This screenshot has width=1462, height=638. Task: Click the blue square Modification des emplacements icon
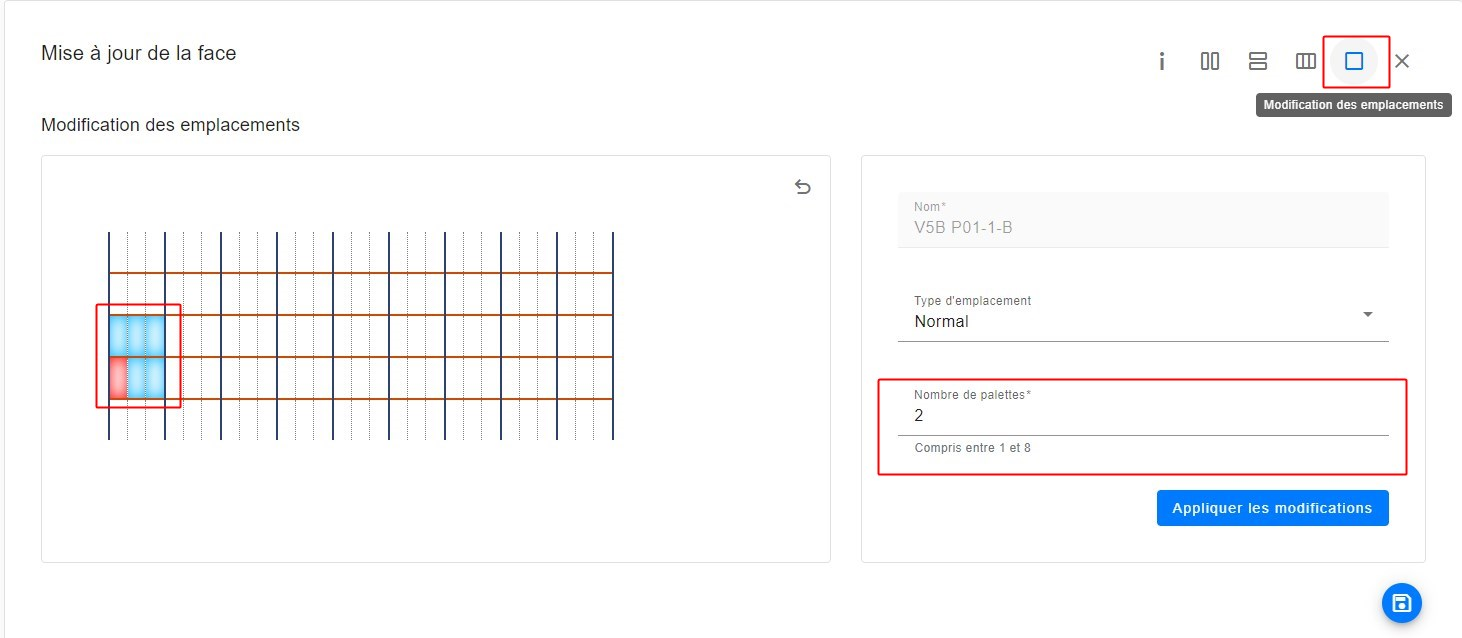coord(1354,62)
